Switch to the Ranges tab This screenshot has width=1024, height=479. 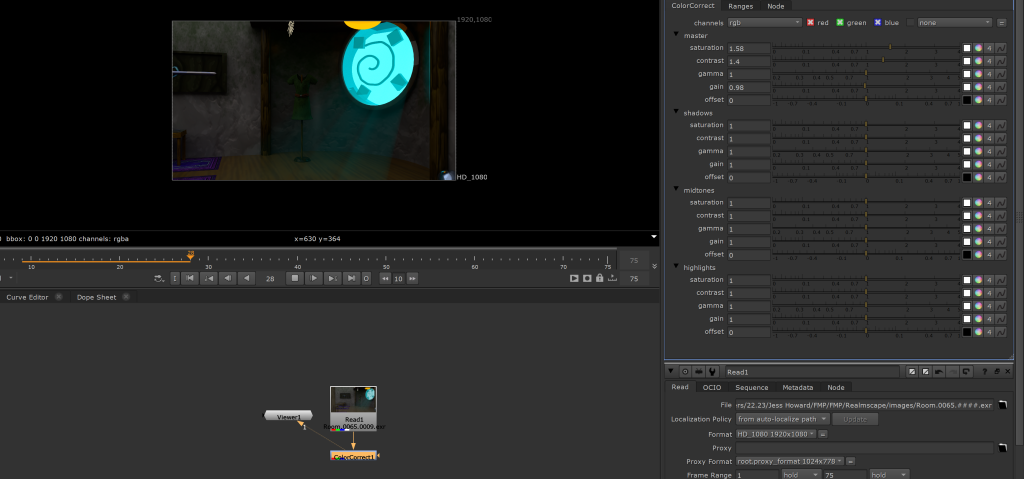[x=741, y=6]
